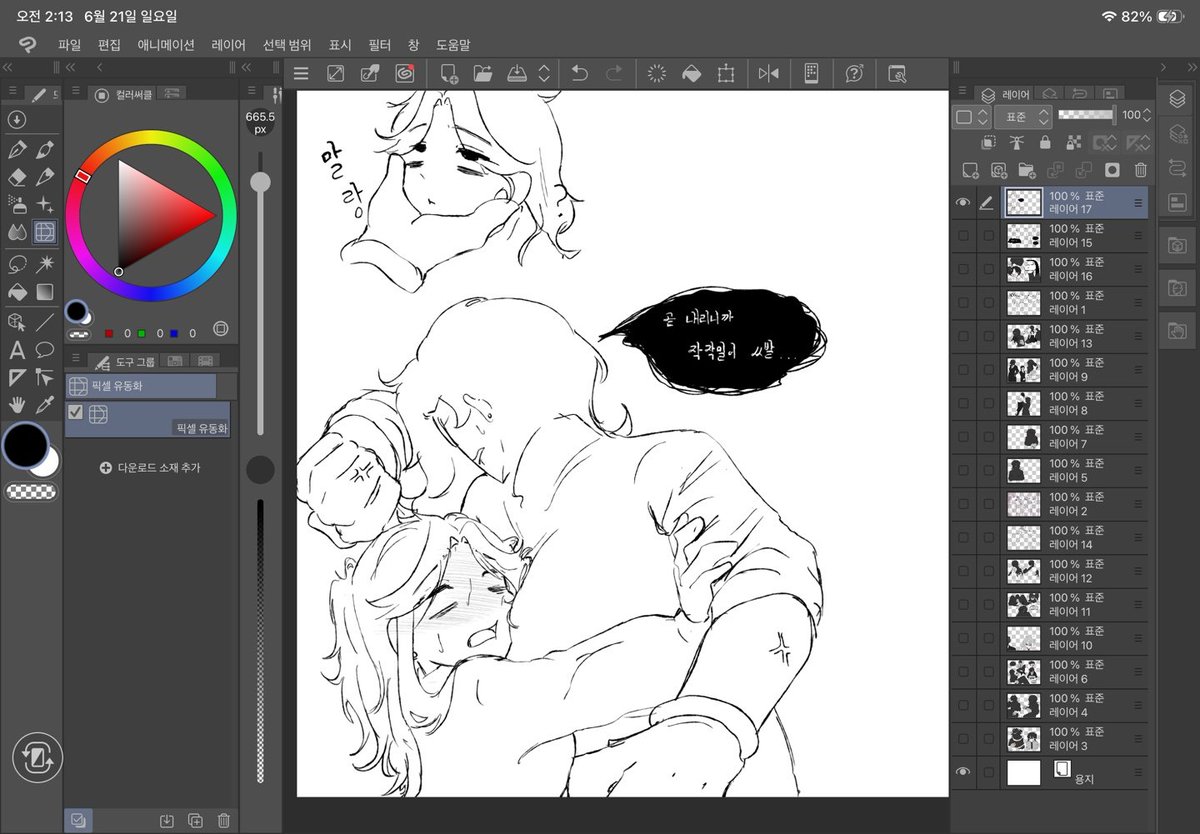Click 다운로드 소재 추가 button
This screenshot has height=834, width=1200.
click(150, 467)
